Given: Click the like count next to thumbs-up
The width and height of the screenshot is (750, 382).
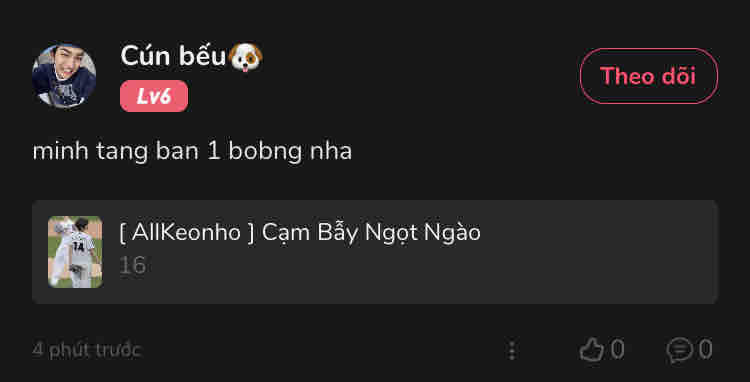Looking at the screenshot, I should pyautogui.click(x=618, y=349).
